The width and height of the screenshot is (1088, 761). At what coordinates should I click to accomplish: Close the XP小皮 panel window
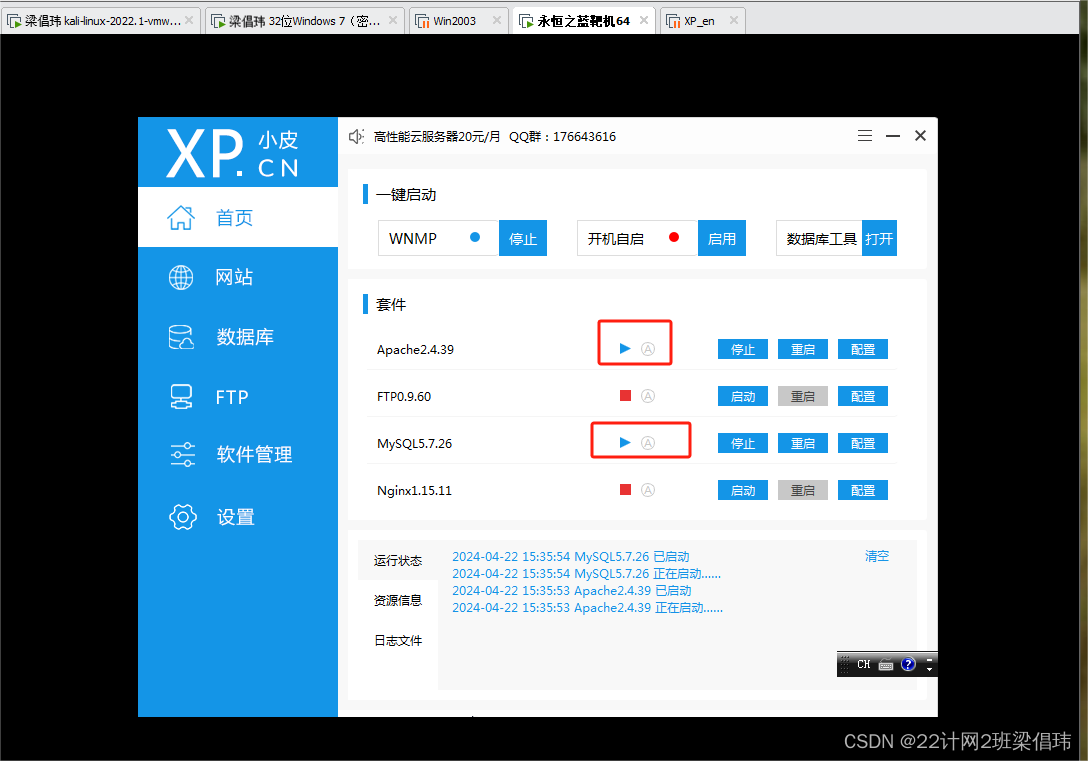pos(920,135)
